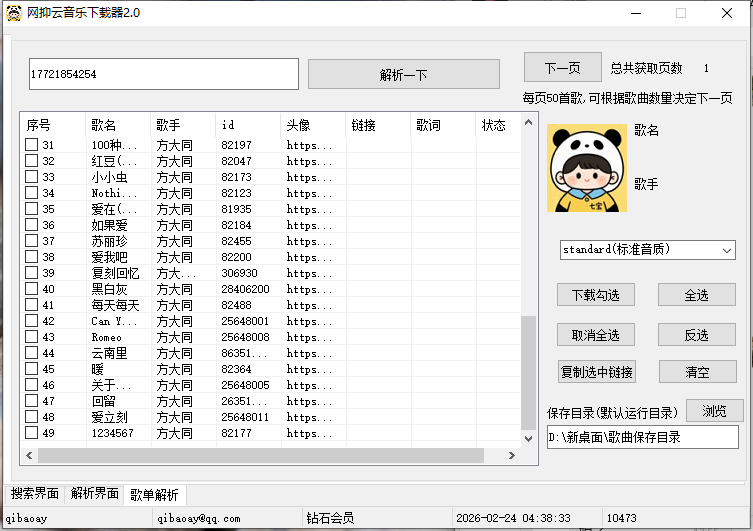Click the 复制选中链接 button
The width and height of the screenshot is (753, 531).
[x=597, y=372]
